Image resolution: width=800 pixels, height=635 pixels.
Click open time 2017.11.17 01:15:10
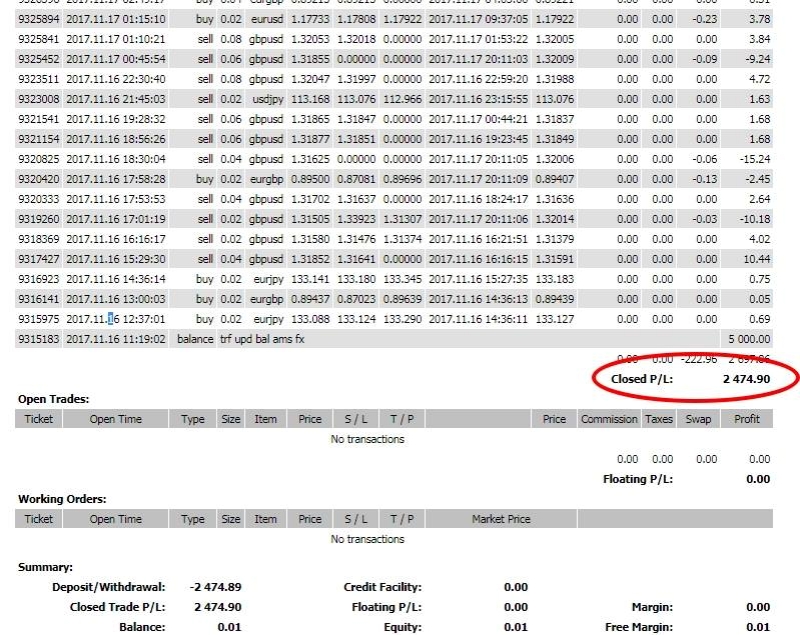[x=116, y=19]
